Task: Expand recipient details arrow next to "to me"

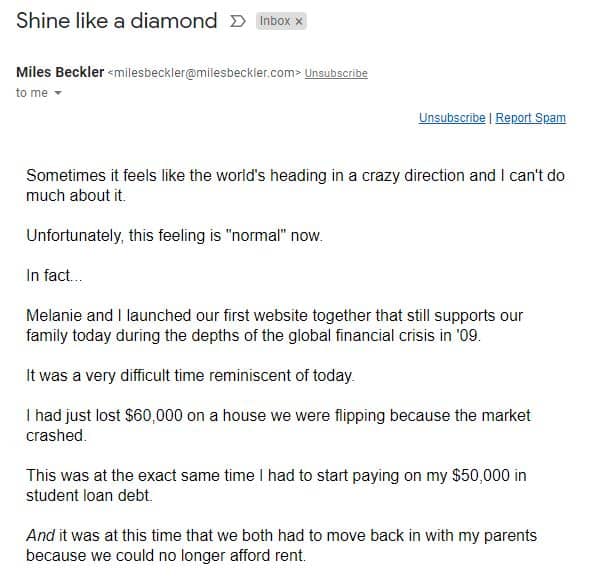Action: (58, 93)
